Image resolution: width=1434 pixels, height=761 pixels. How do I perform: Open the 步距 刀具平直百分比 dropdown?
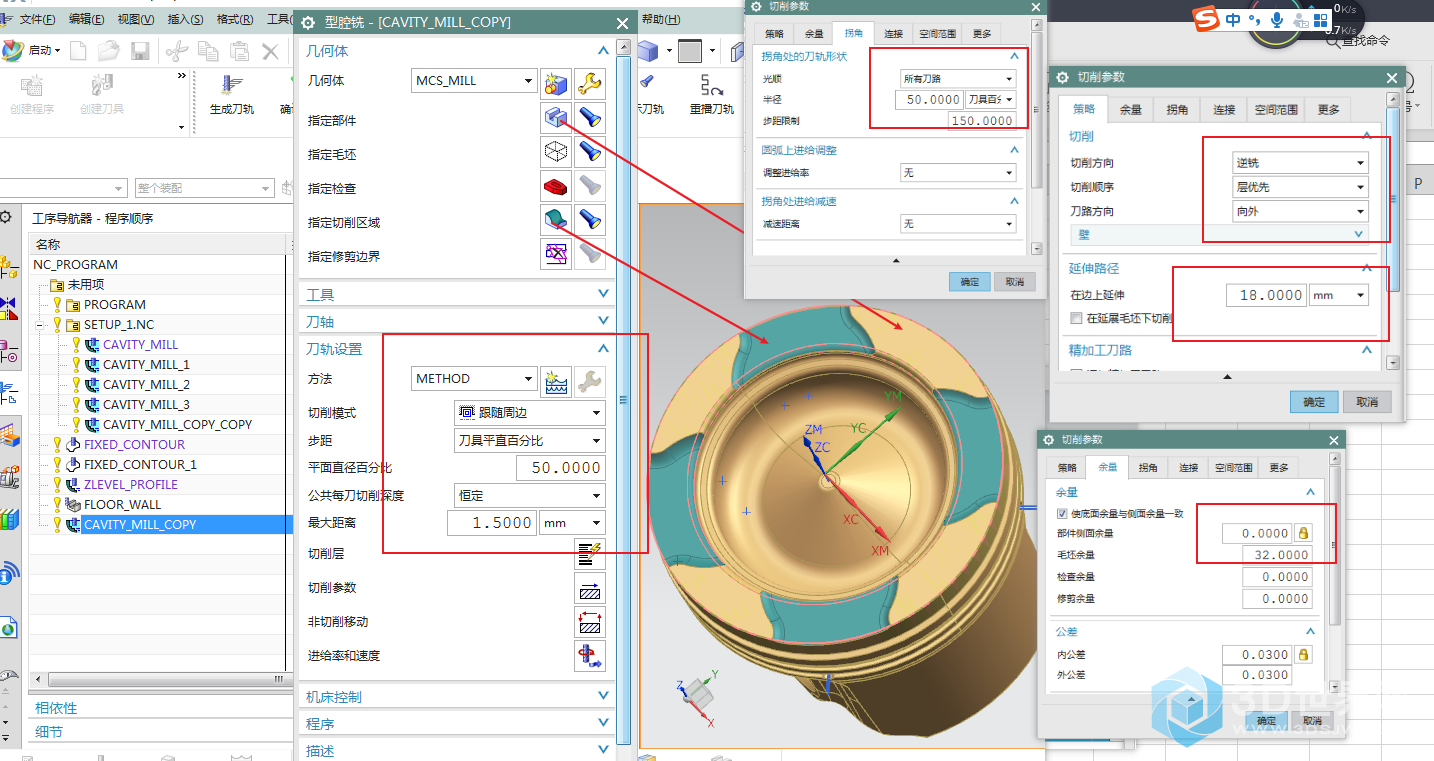tap(529, 440)
